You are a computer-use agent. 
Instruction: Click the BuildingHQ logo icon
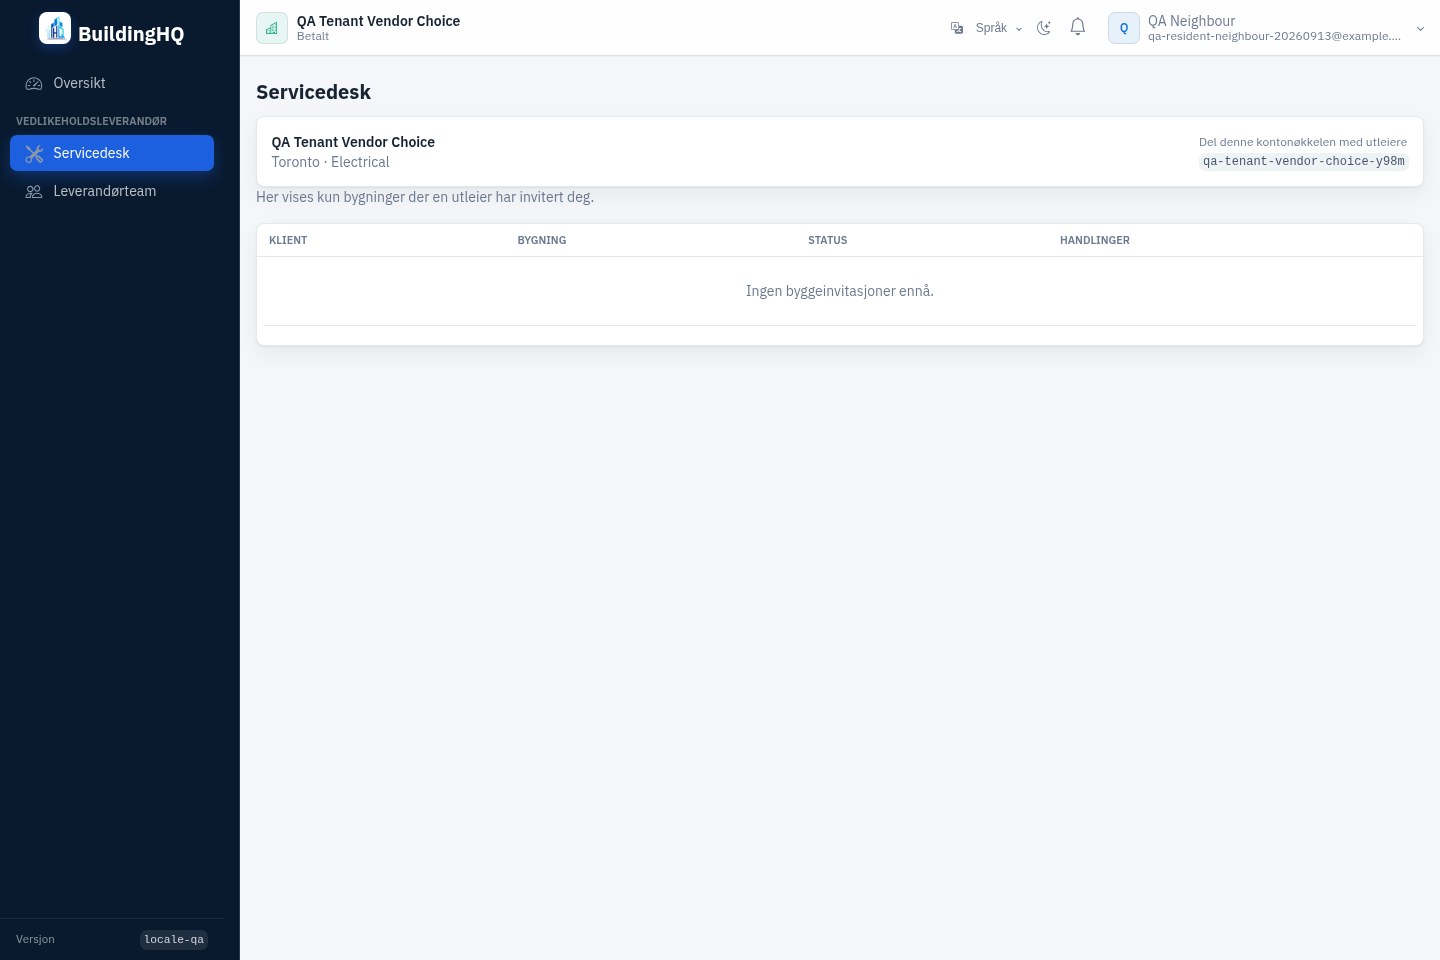[x=55, y=28]
